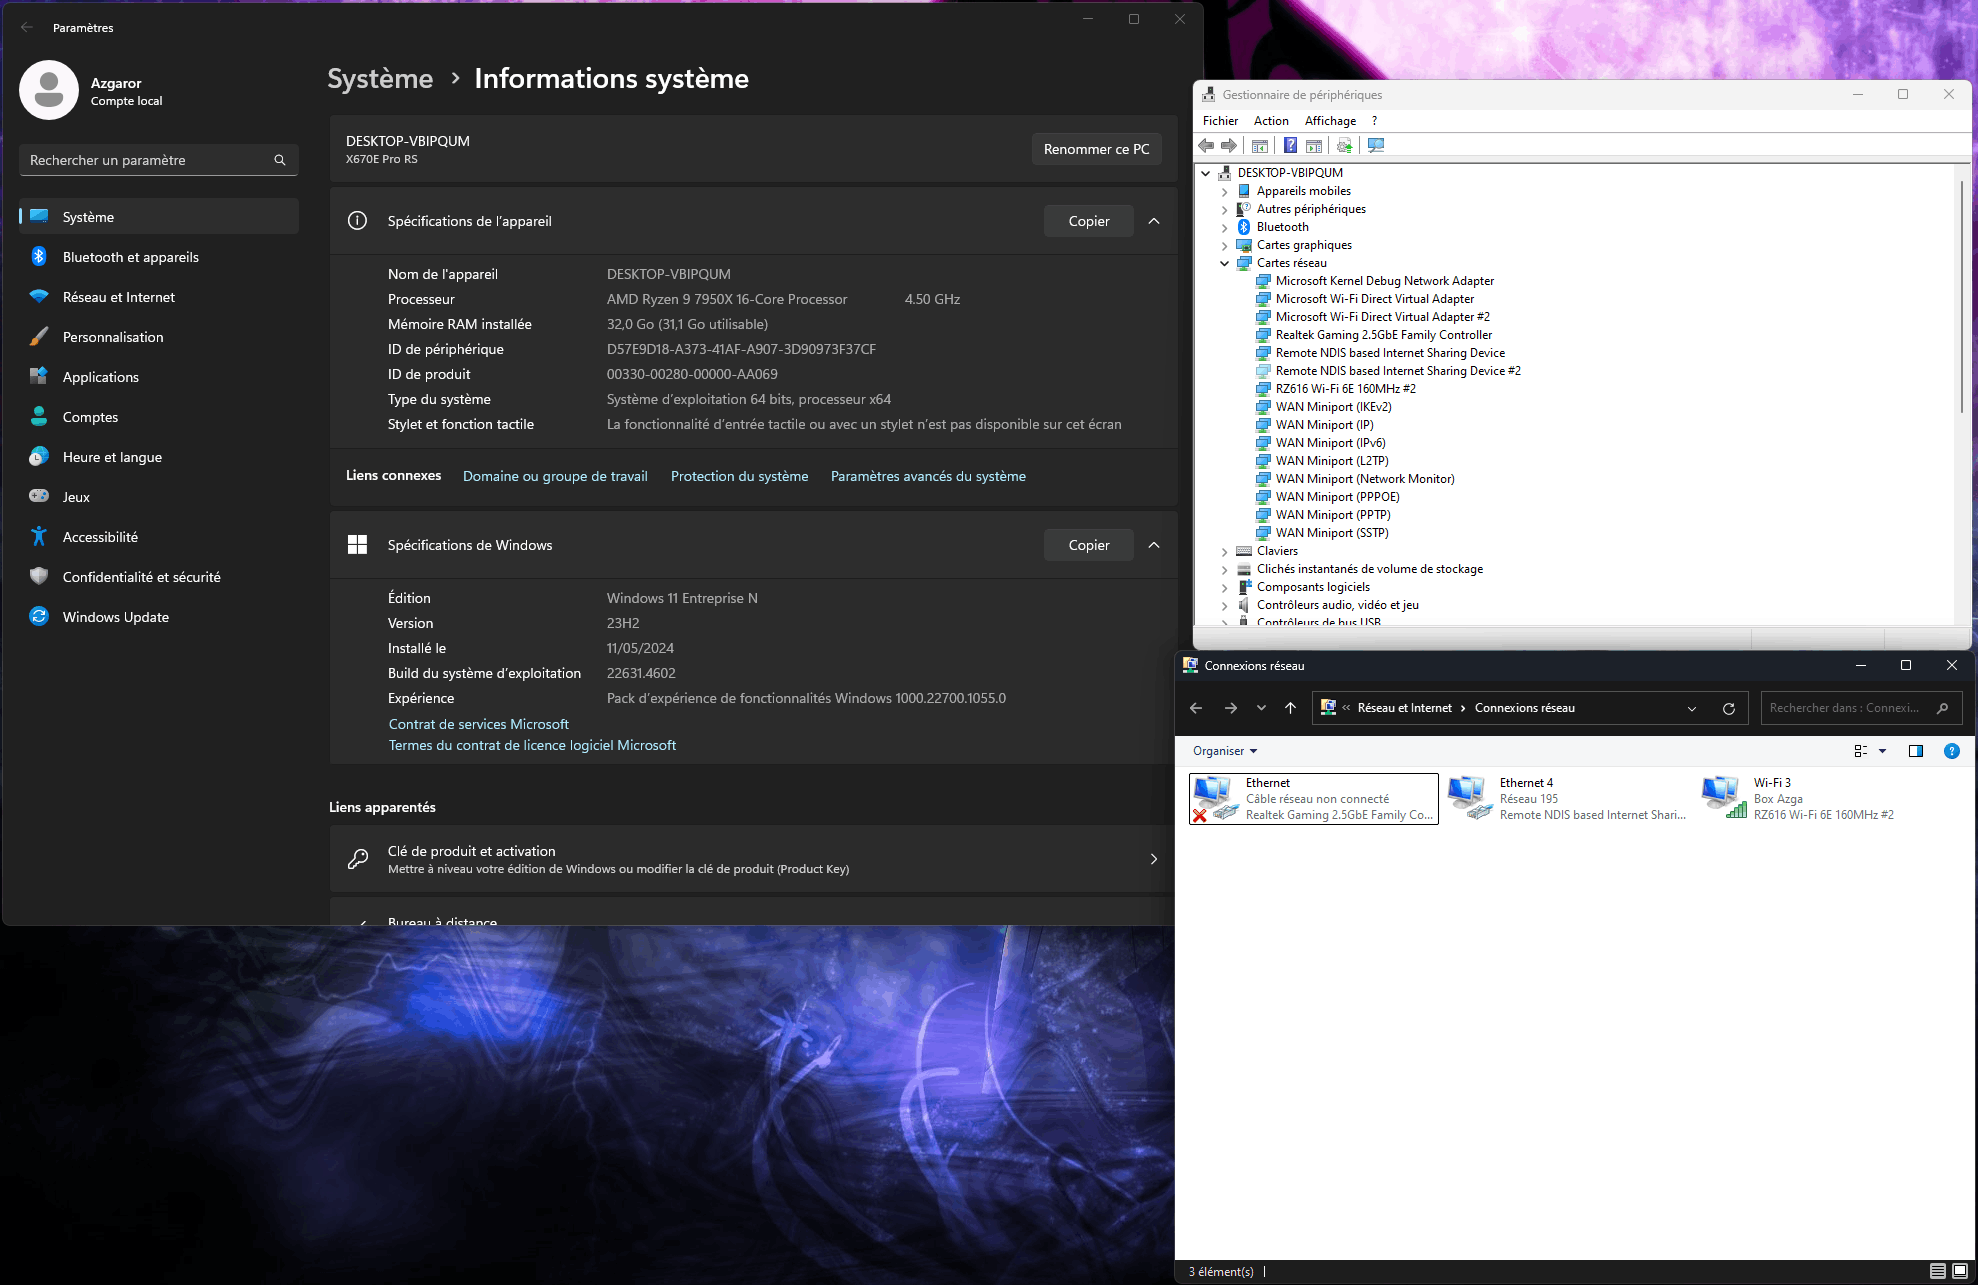This screenshot has height=1285, width=1978.
Task: Click the Renommer ce PC button
Action: coord(1096,149)
